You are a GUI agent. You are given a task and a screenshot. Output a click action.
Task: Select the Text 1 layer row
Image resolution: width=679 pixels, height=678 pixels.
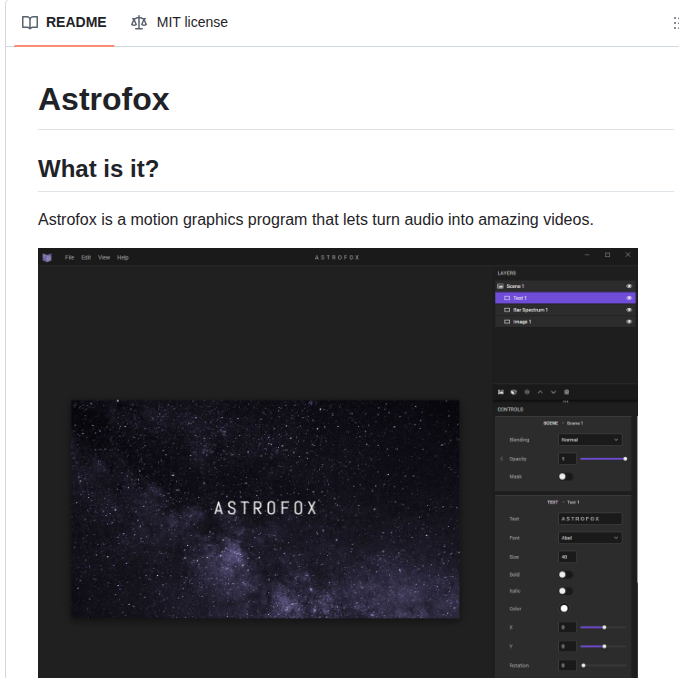click(x=565, y=298)
